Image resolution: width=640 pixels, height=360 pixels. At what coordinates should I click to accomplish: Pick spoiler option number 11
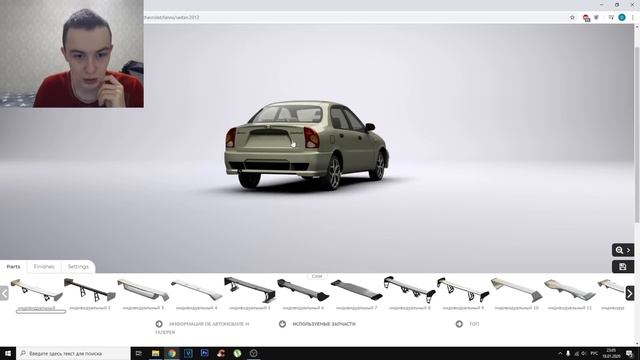point(570,289)
